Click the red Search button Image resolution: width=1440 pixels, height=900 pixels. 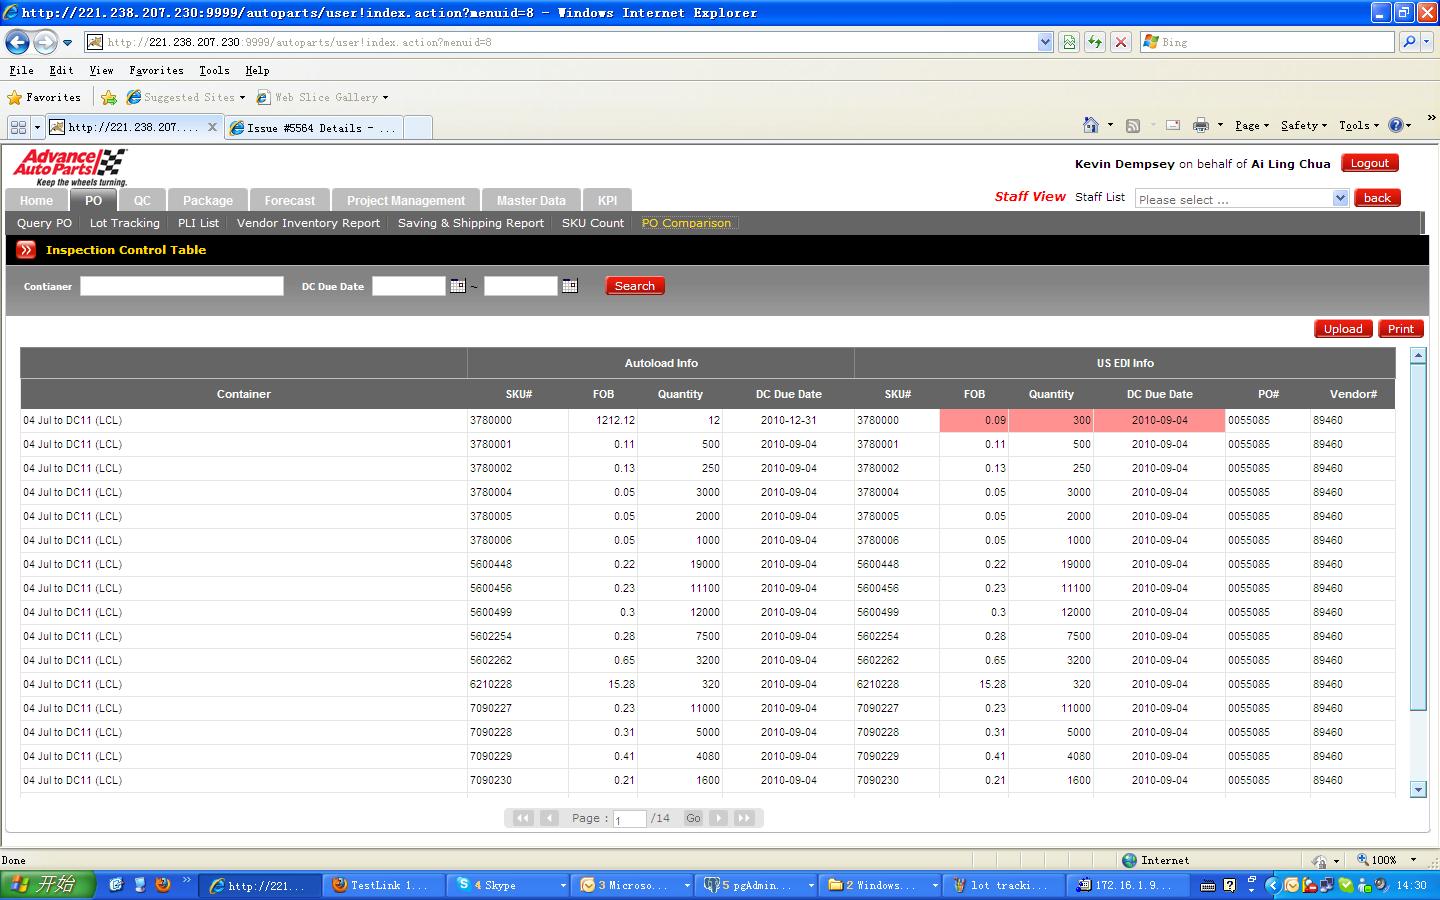634,286
